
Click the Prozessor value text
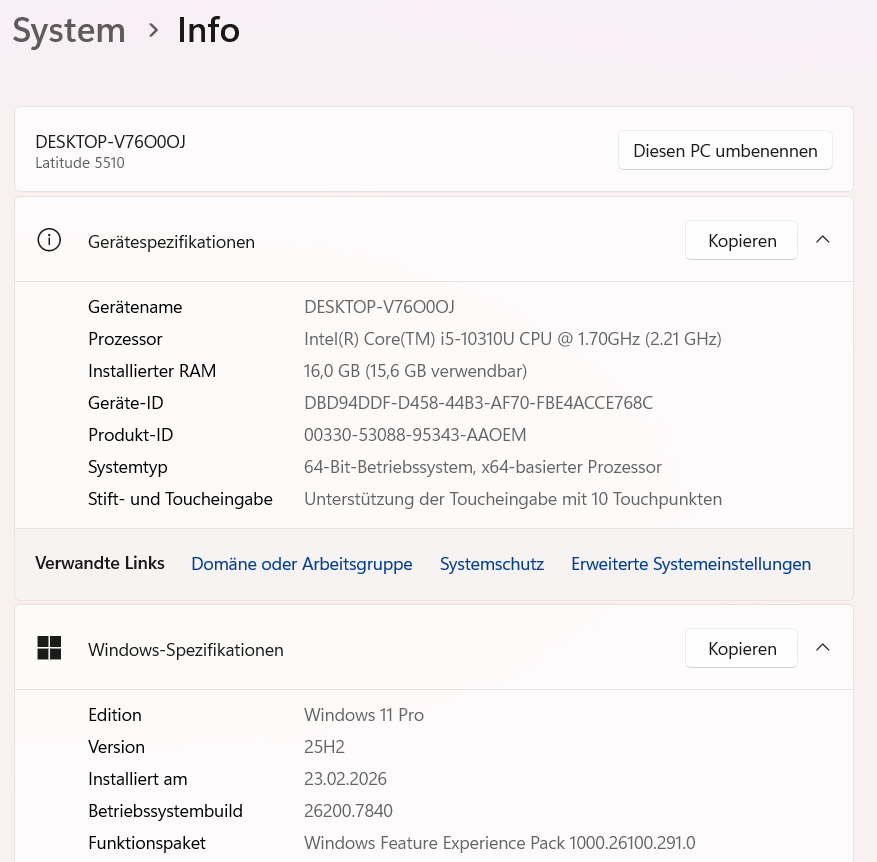click(x=512, y=339)
